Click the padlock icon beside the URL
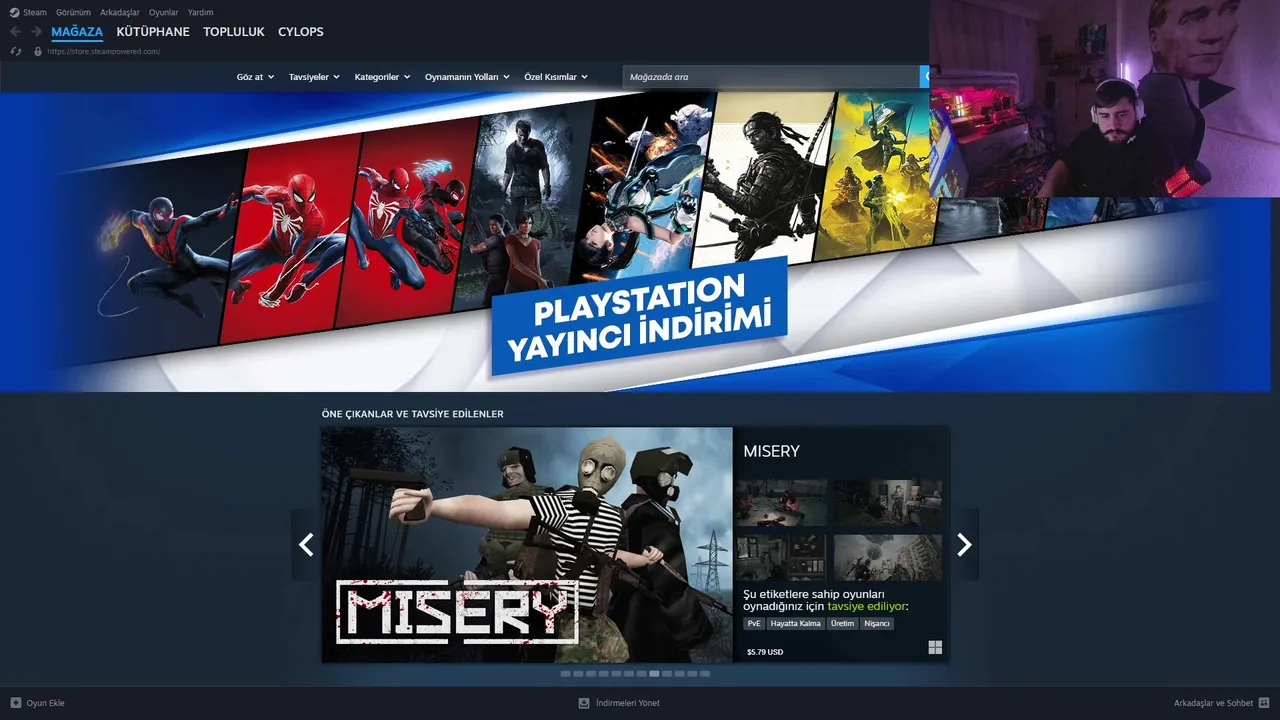This screenshot has width=1280, height=720. pyautogui.click(x=38, y=51)
